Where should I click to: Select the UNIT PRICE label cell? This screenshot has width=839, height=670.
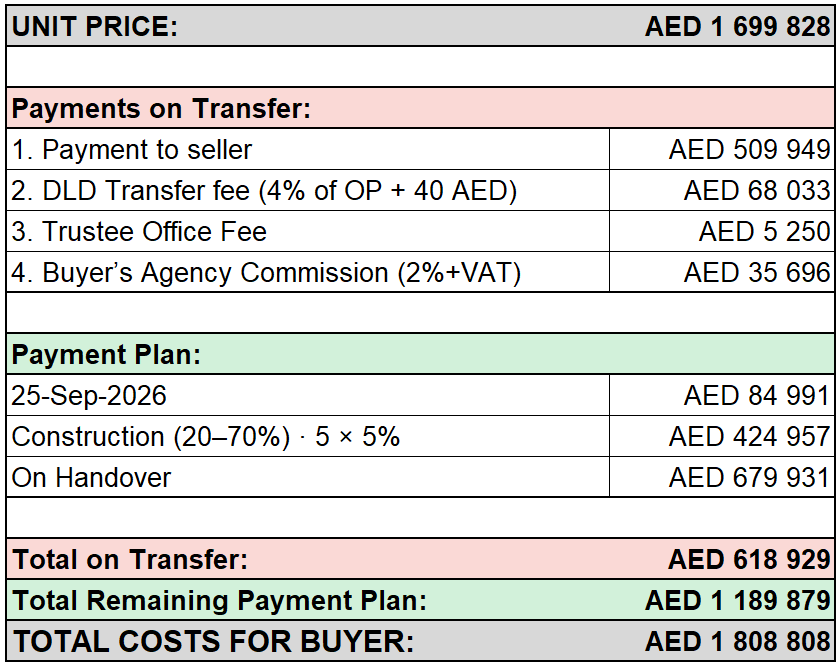click(x=95, y=26)
